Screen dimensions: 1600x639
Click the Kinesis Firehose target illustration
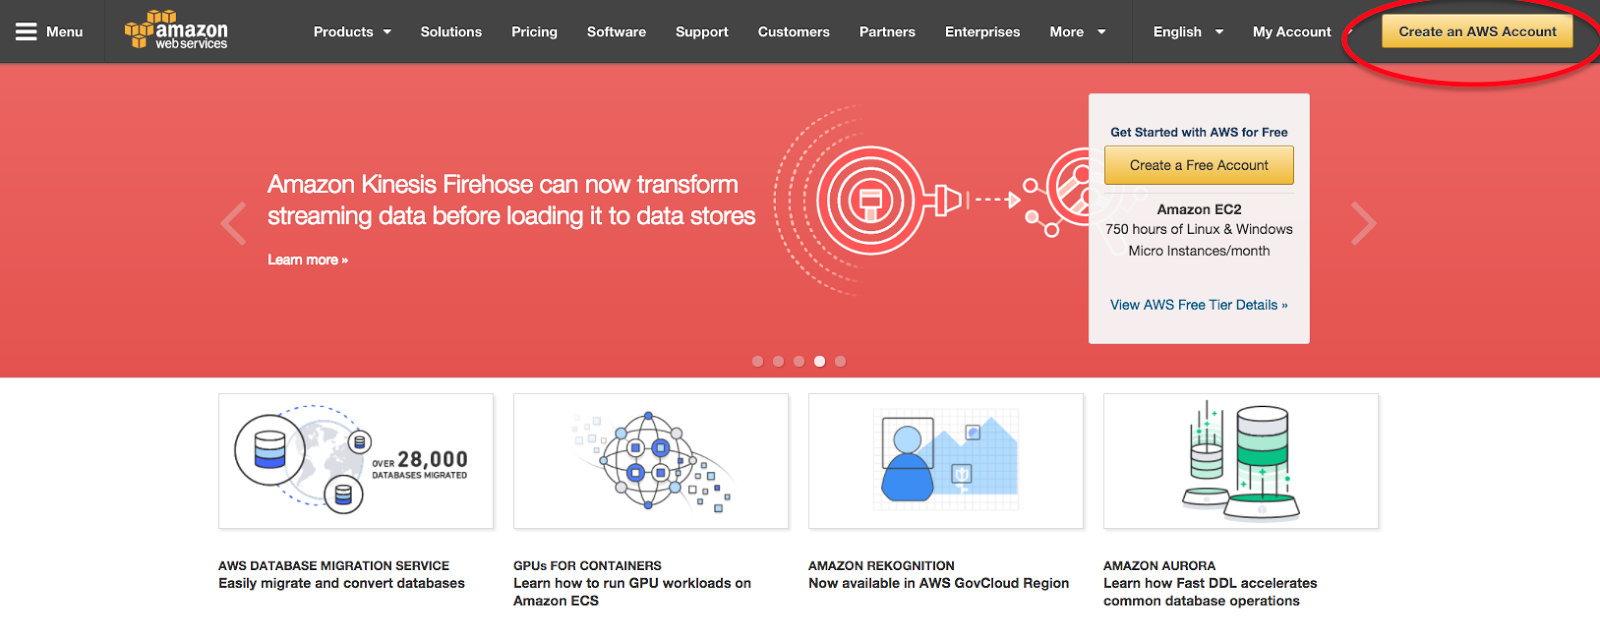870,200
